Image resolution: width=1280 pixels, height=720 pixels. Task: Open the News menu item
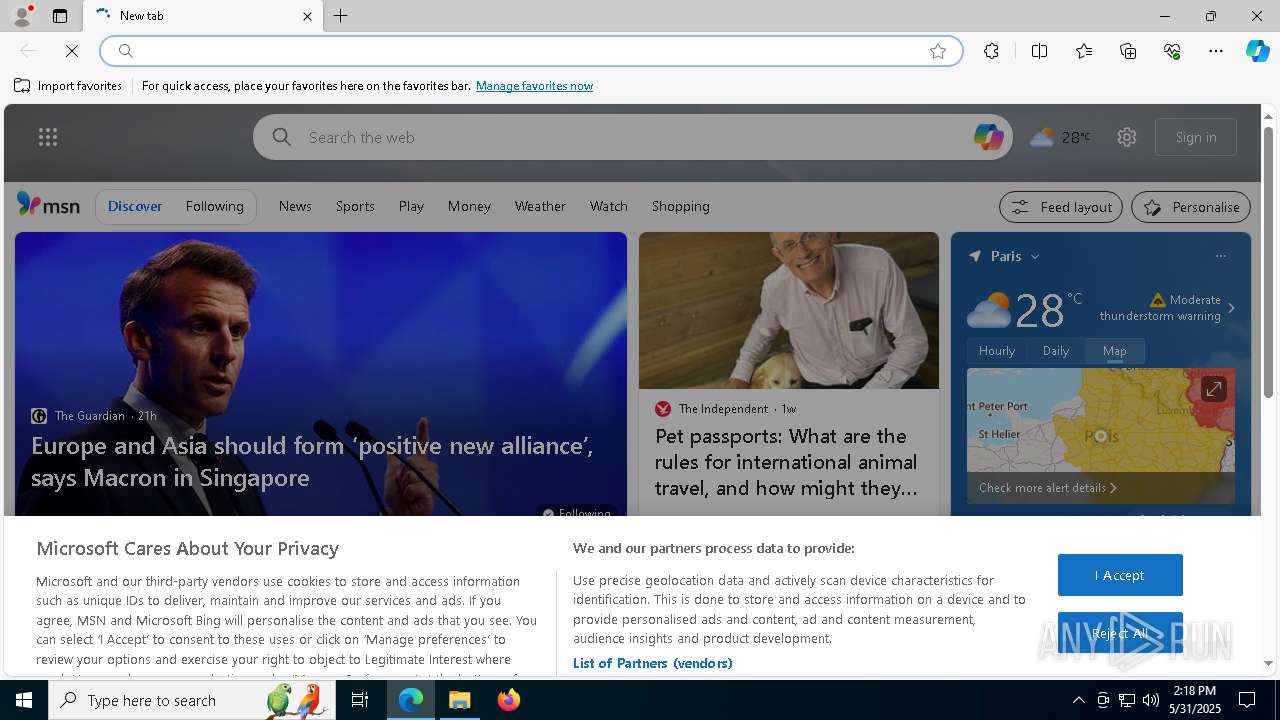coord(295,206)
